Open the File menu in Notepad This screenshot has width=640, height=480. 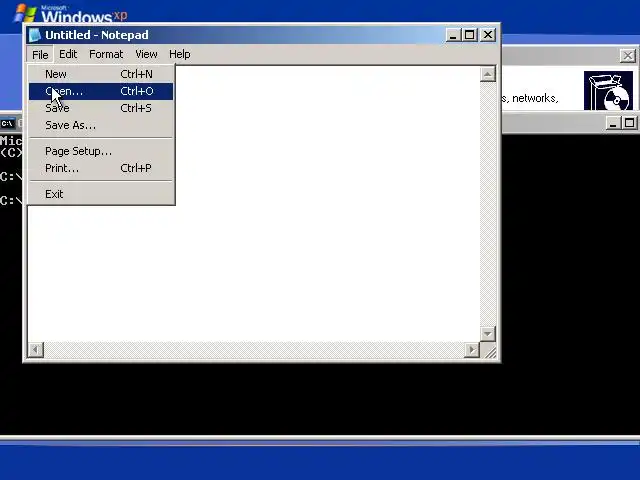tap(40, 54)
